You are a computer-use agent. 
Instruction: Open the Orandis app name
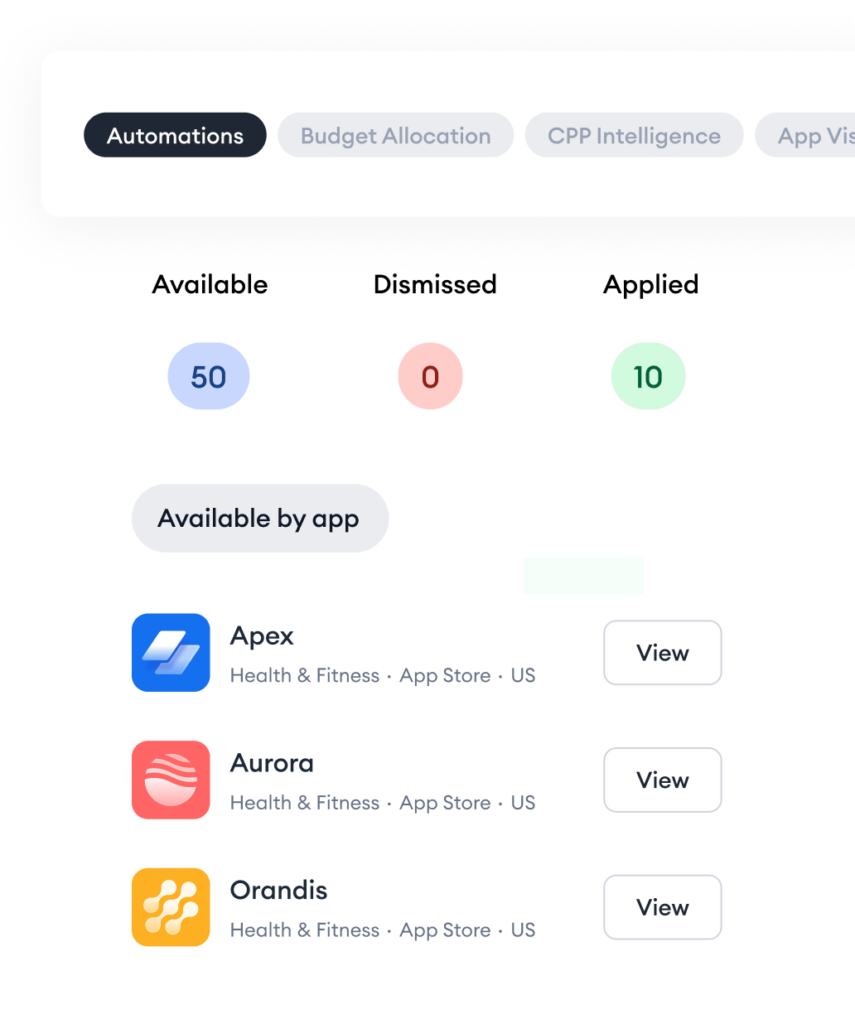279,890
